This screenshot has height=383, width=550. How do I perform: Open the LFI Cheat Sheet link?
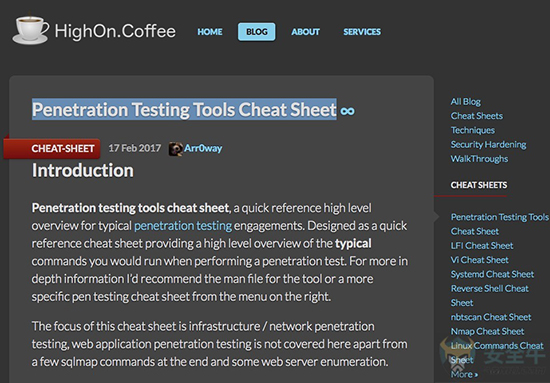[482, 246]
